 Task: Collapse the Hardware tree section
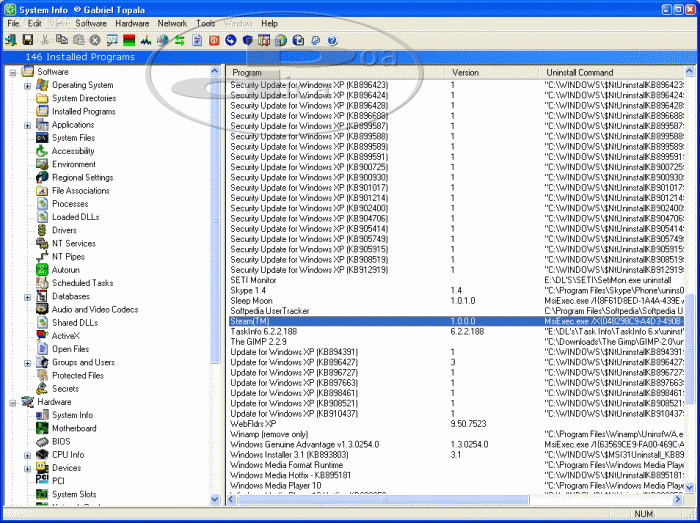tap(13, 402)
